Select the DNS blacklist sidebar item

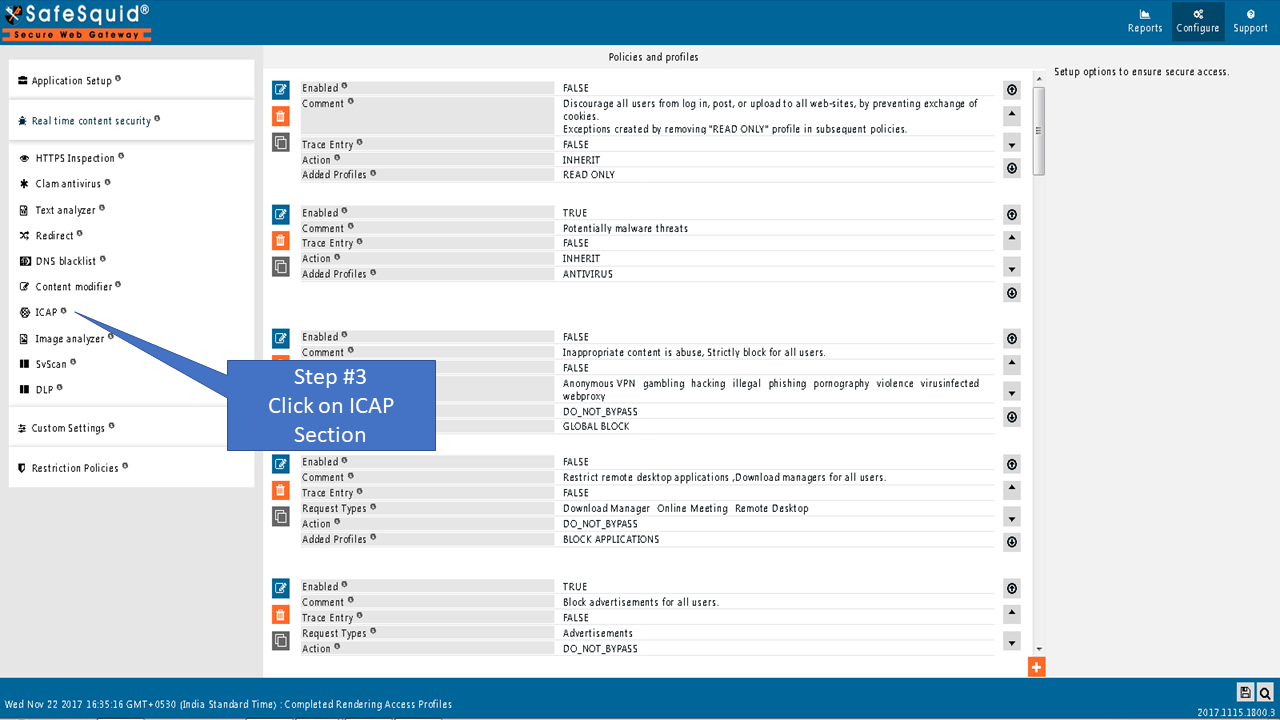point(65,261)
